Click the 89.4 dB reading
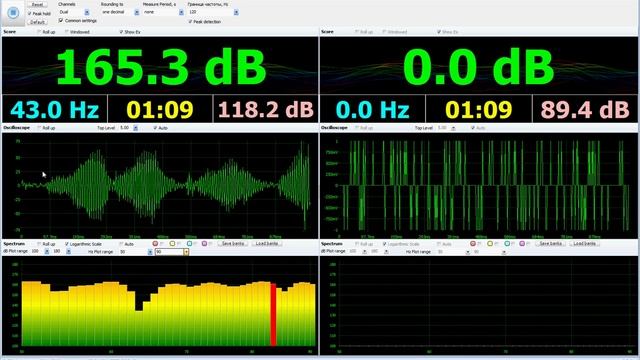 (585, 109)
